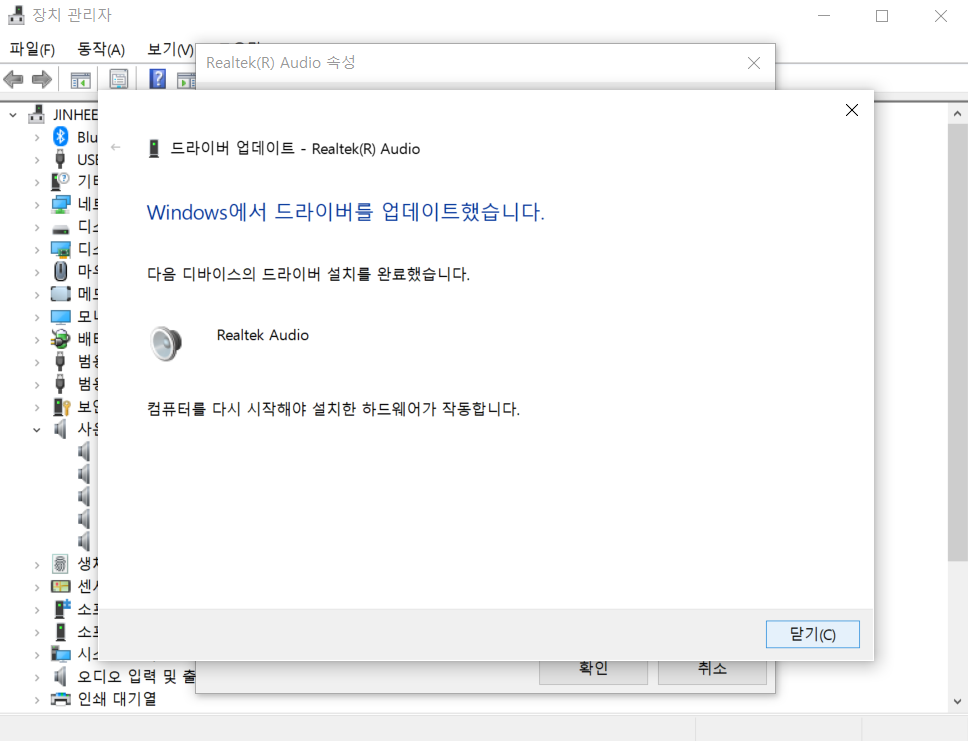Select the monitor icon in device tree
968x741 pixels.
(60, 317)
